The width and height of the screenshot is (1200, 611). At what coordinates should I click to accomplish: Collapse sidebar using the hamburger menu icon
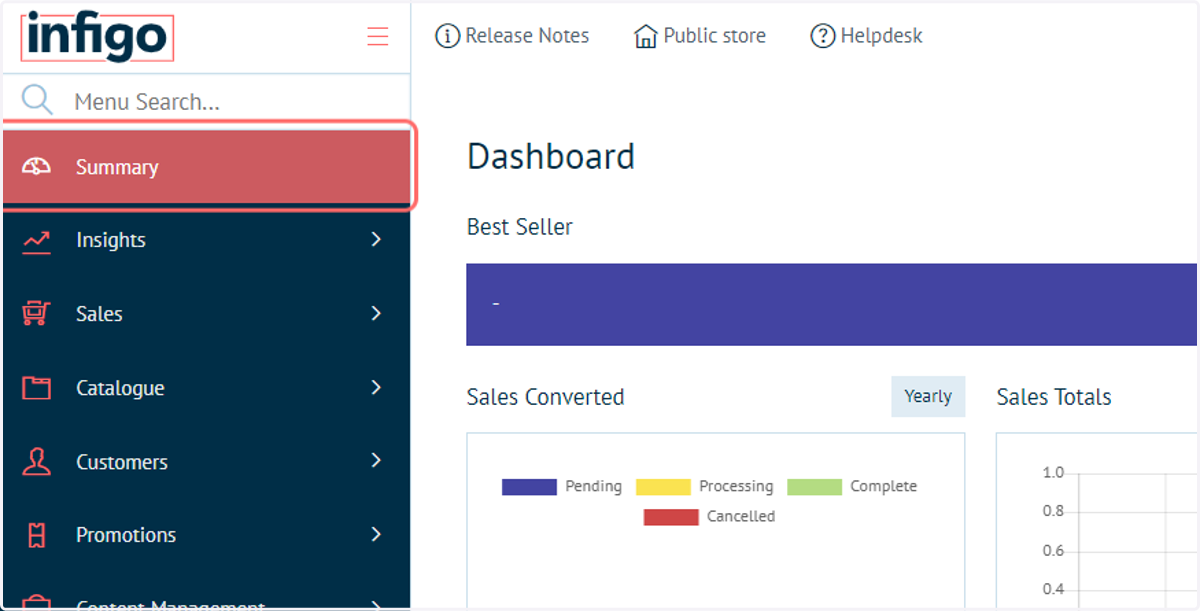click(x=377, y=37)
